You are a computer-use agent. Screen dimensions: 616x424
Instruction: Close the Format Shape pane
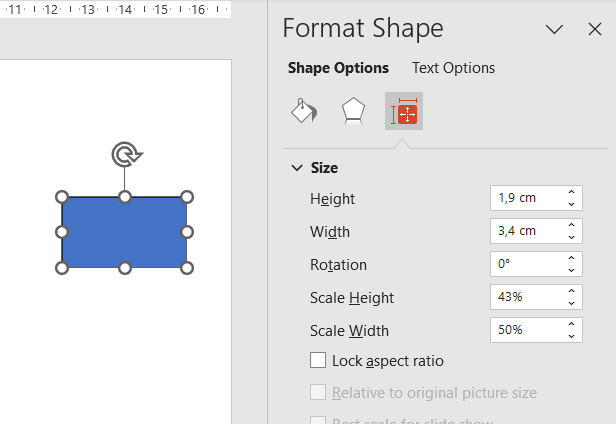[x=594, y=29]
